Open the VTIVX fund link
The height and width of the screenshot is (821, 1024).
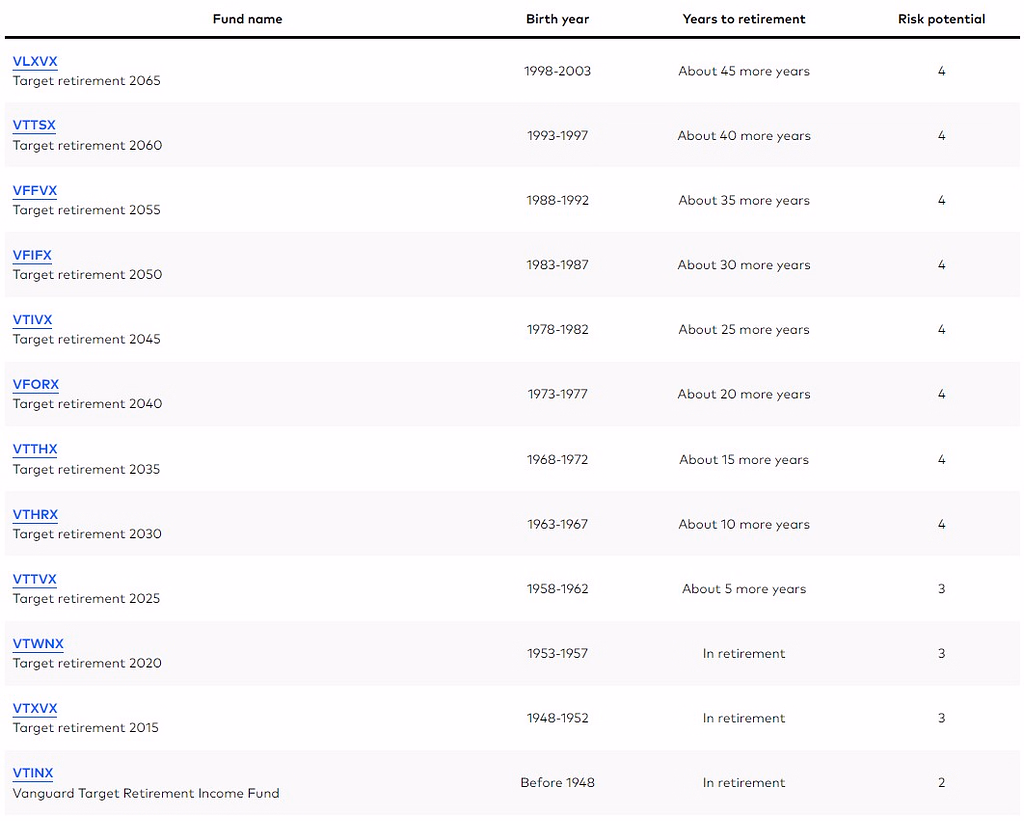pyautogui.click(x=33, y=320)
